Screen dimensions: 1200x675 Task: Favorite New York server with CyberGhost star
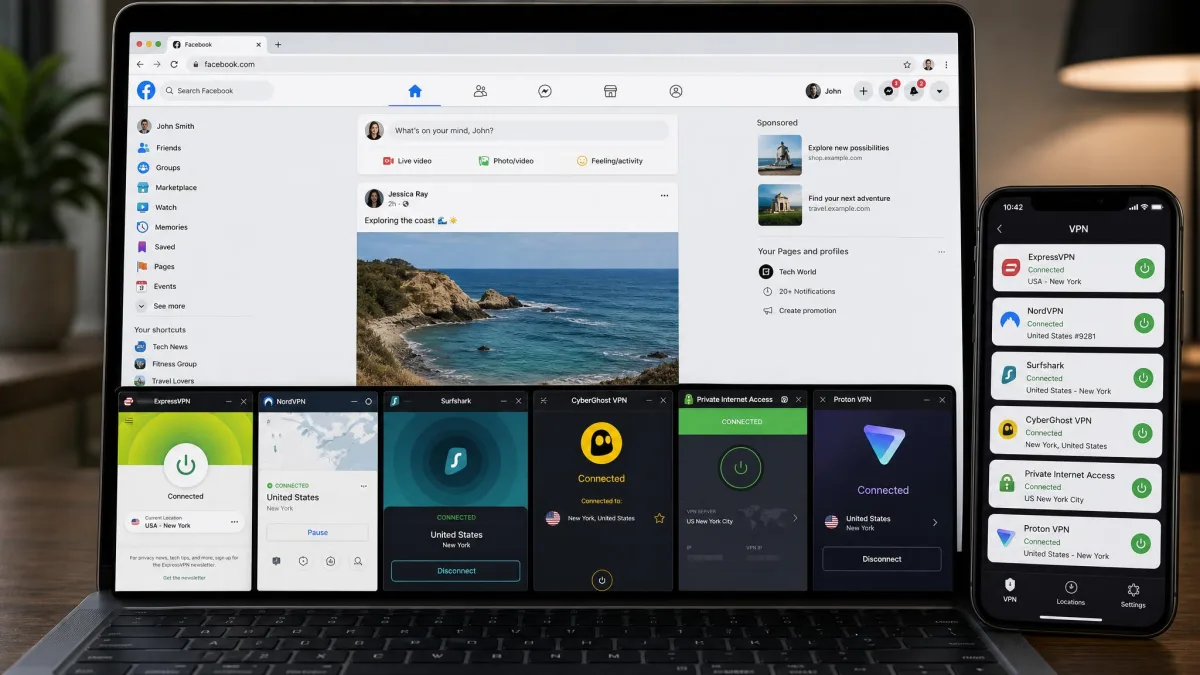pos(659,518)
